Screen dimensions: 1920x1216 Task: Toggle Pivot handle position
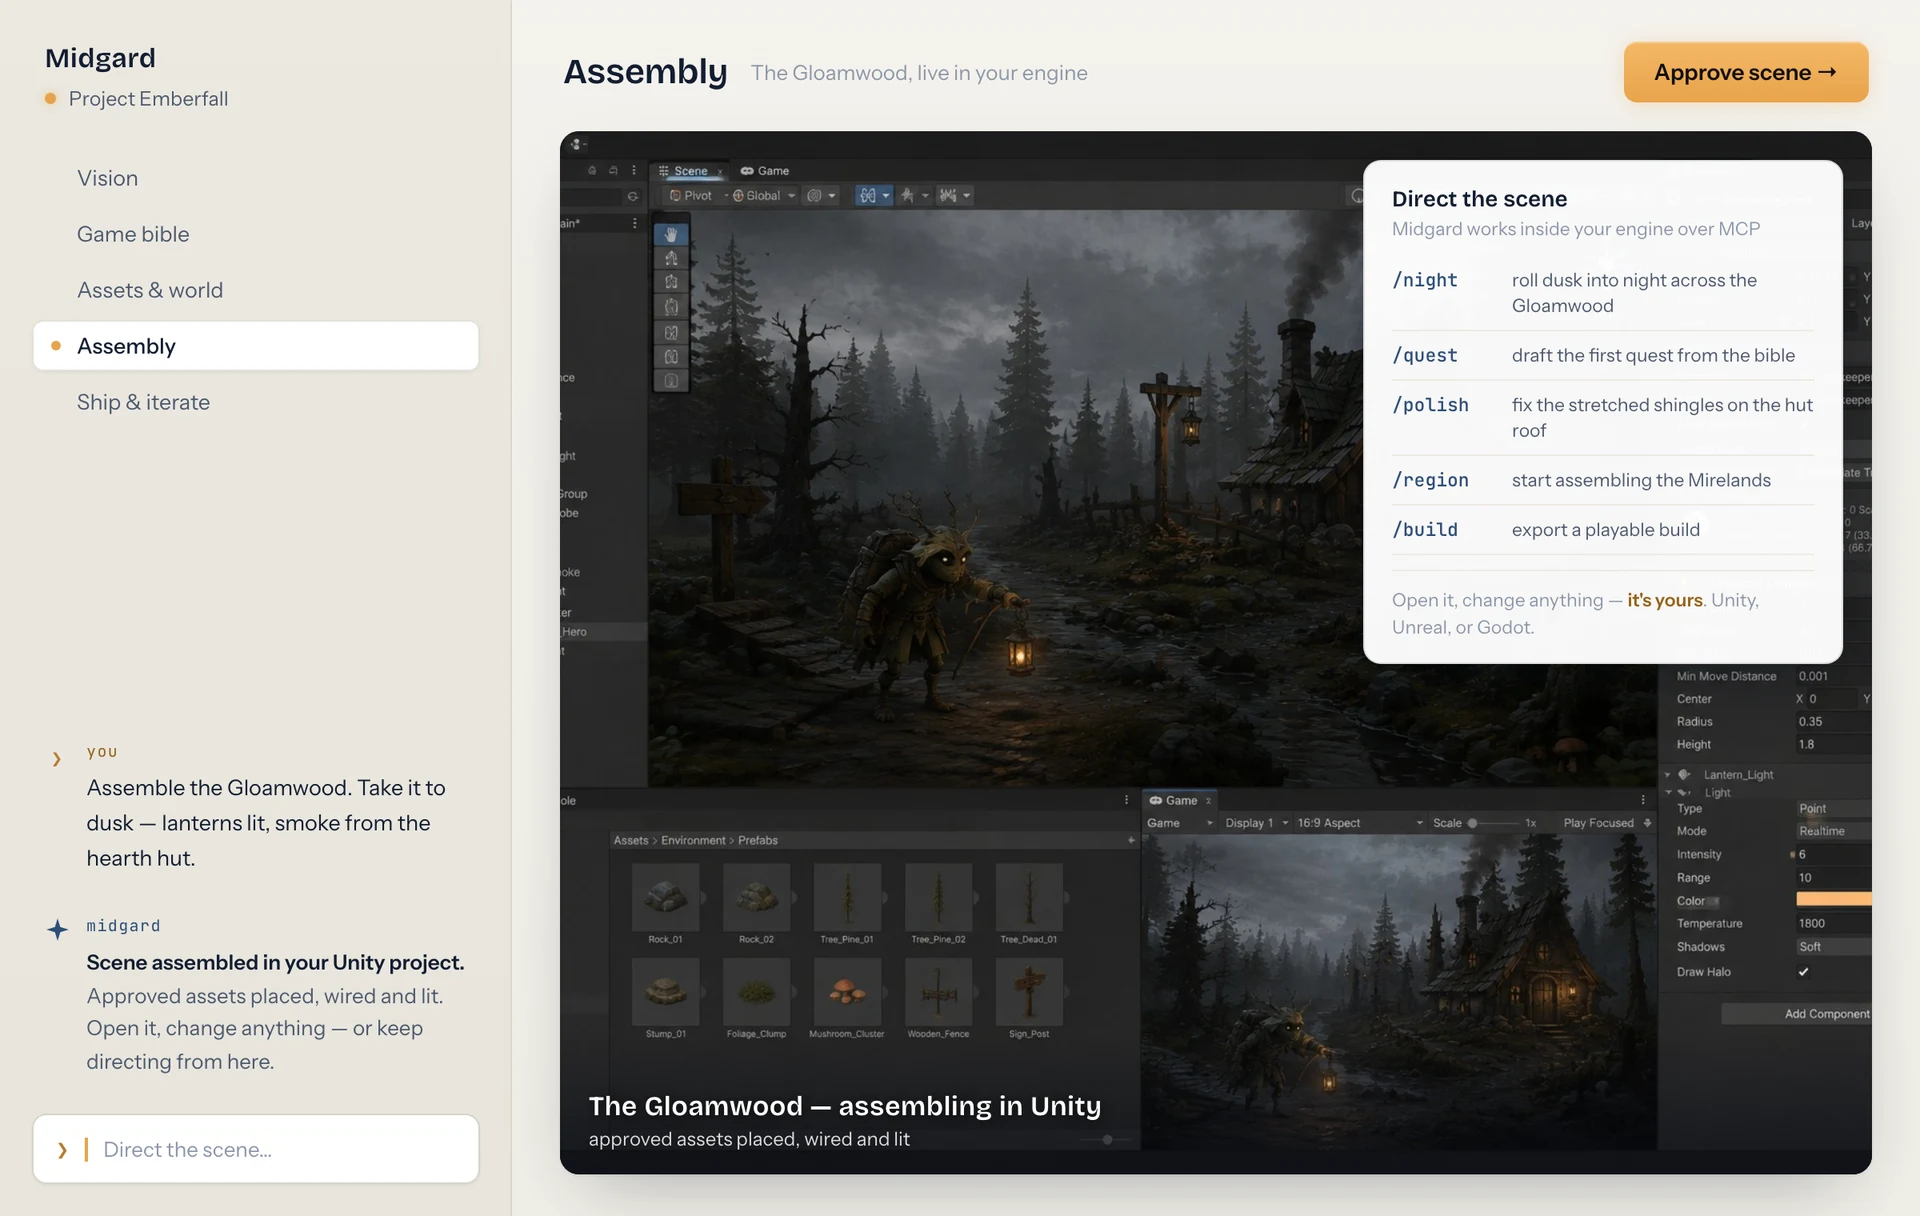tap(691, 196)
